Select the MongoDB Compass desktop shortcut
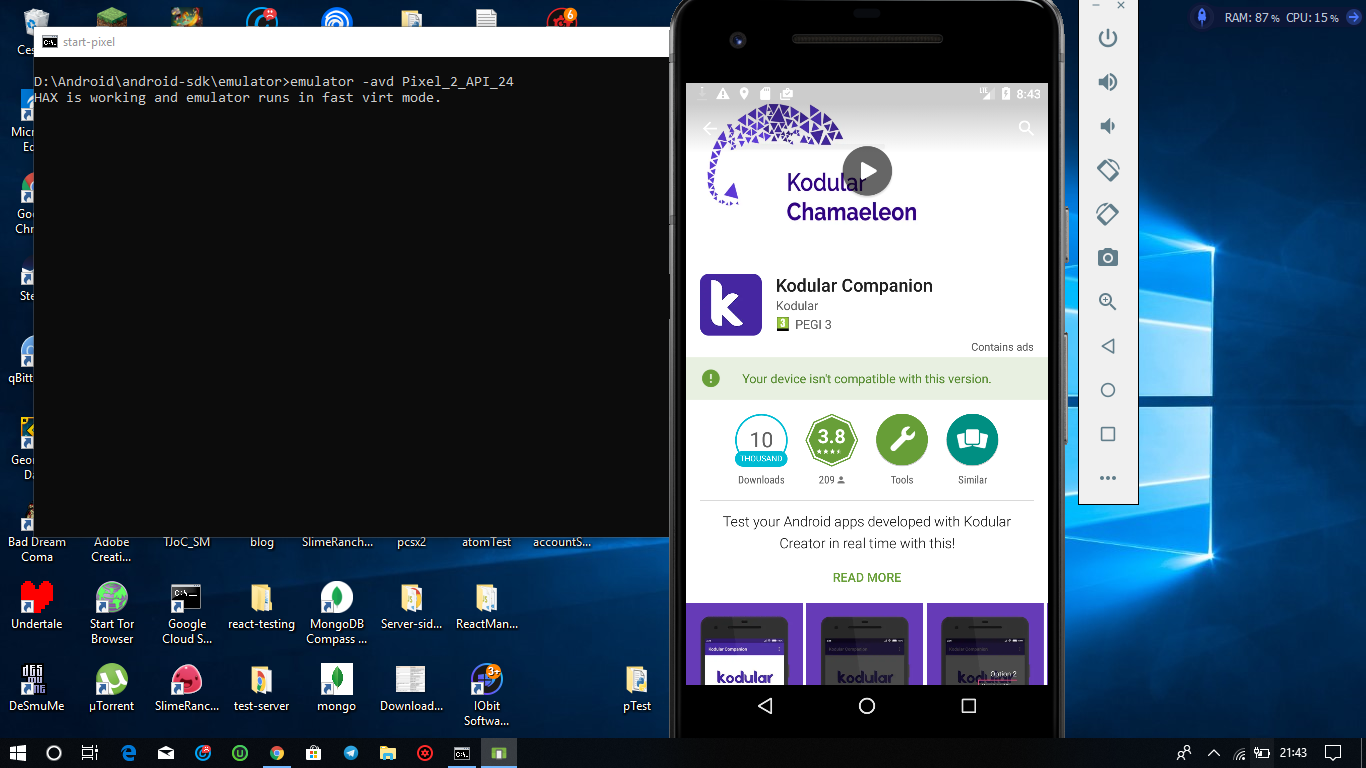 (x=337, y=613)
